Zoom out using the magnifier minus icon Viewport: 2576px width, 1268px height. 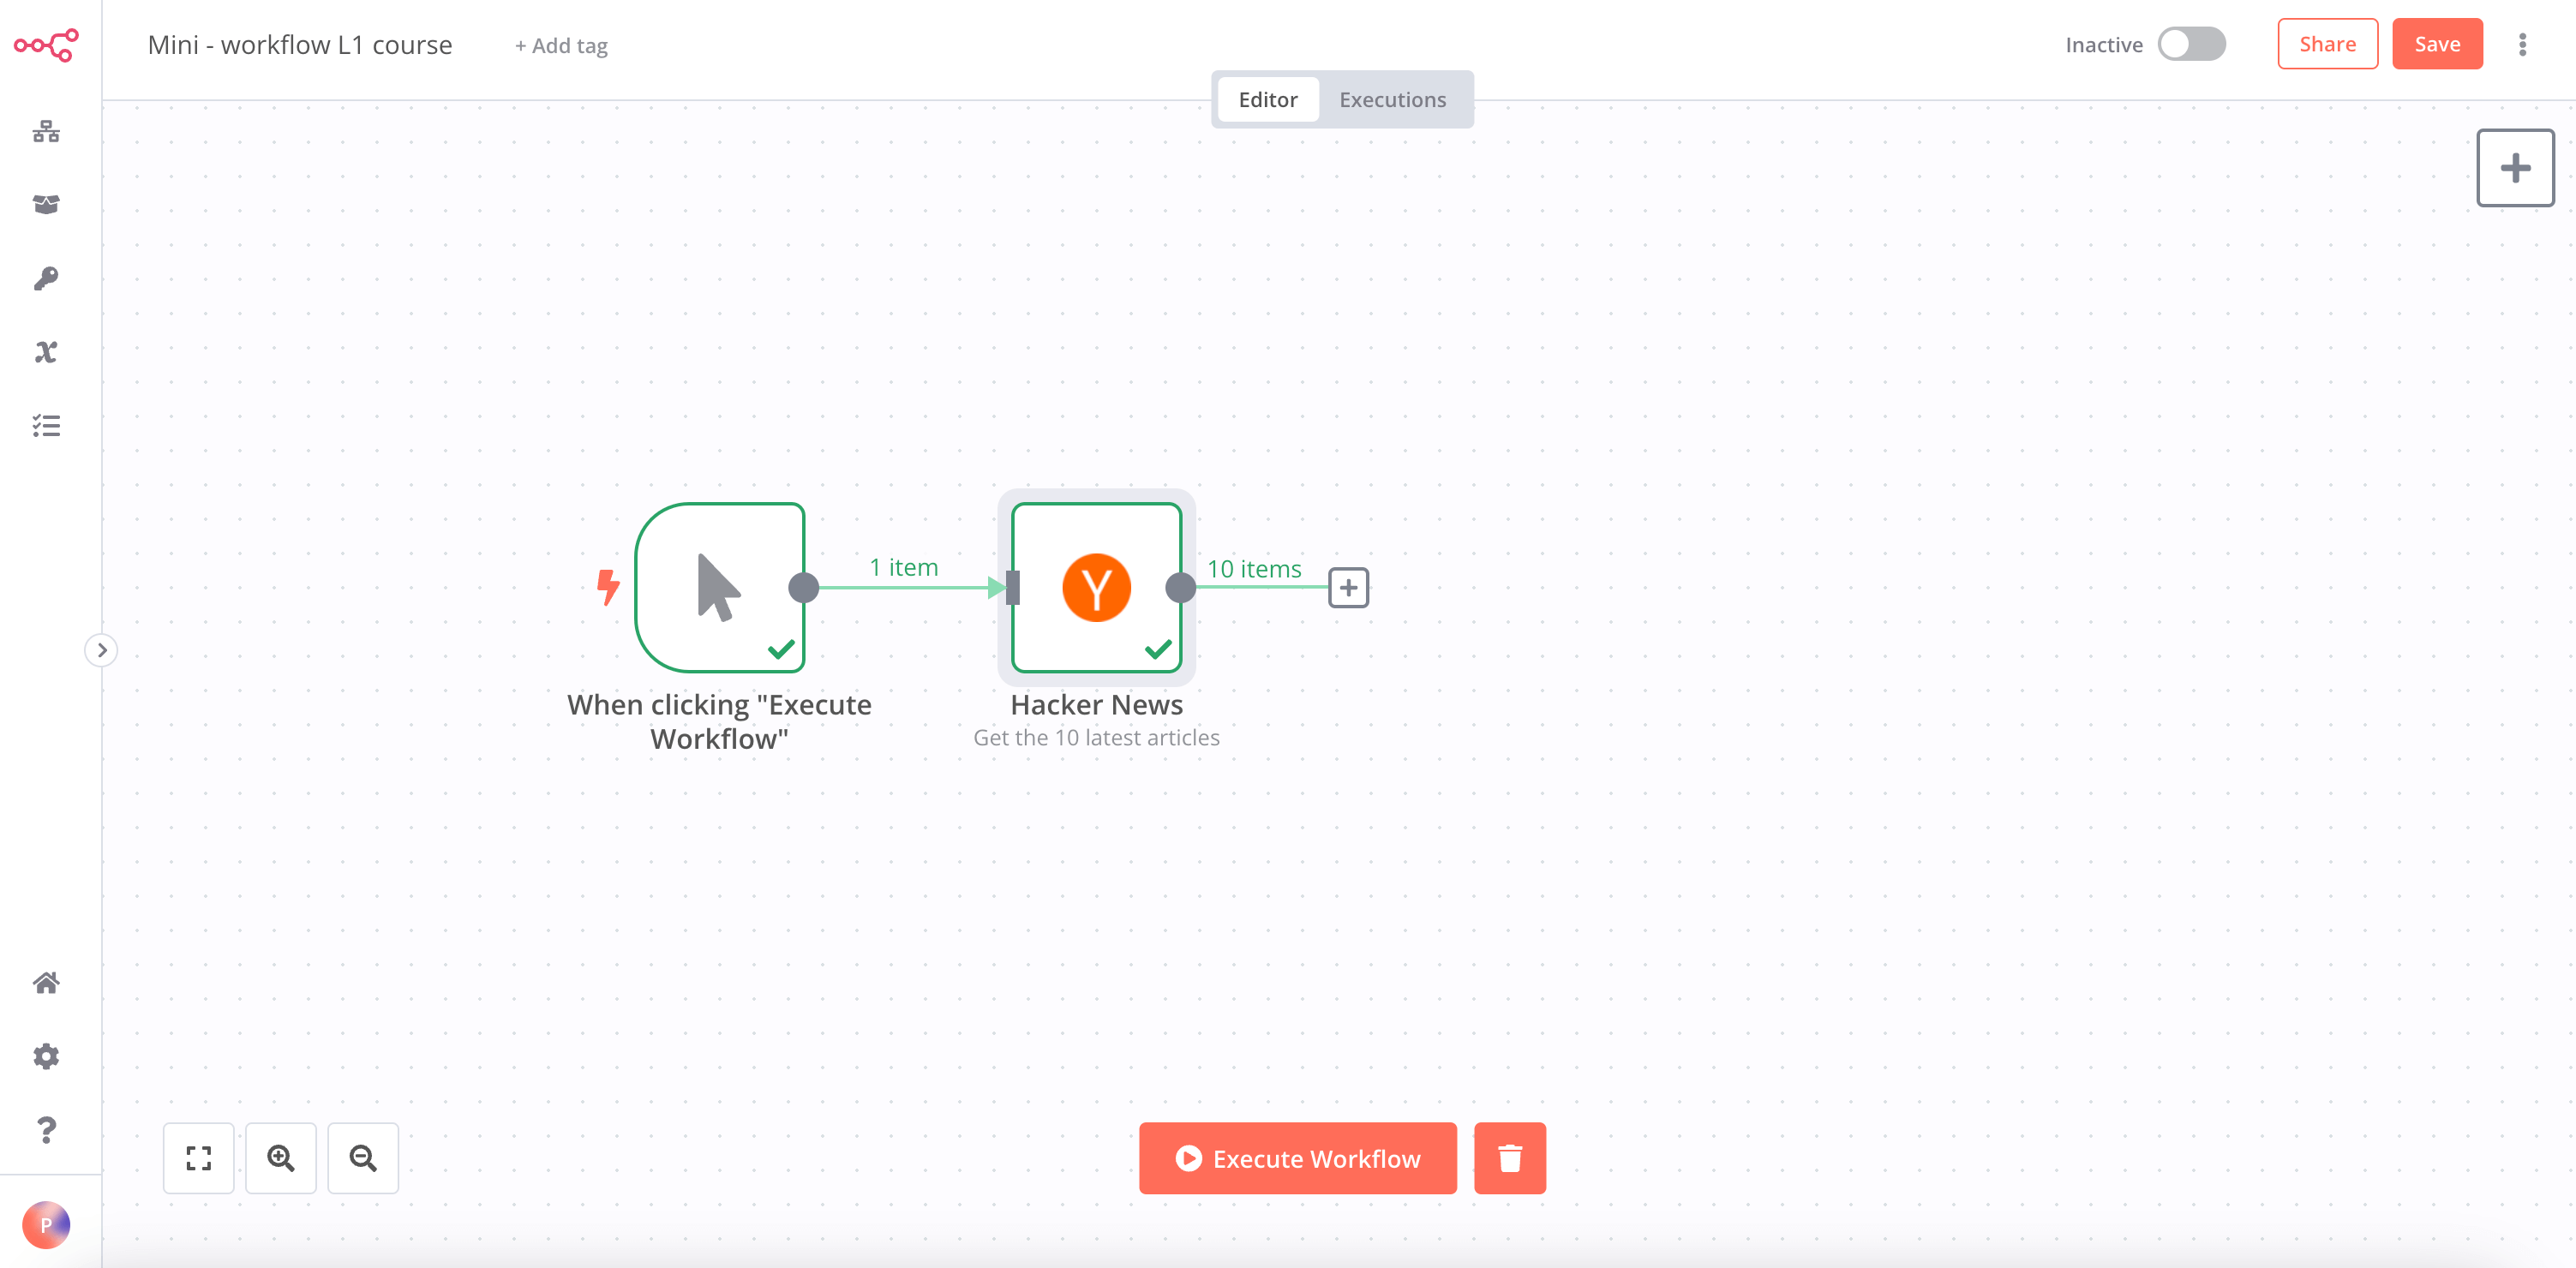pyautogui.click(x=363, y=1158)
